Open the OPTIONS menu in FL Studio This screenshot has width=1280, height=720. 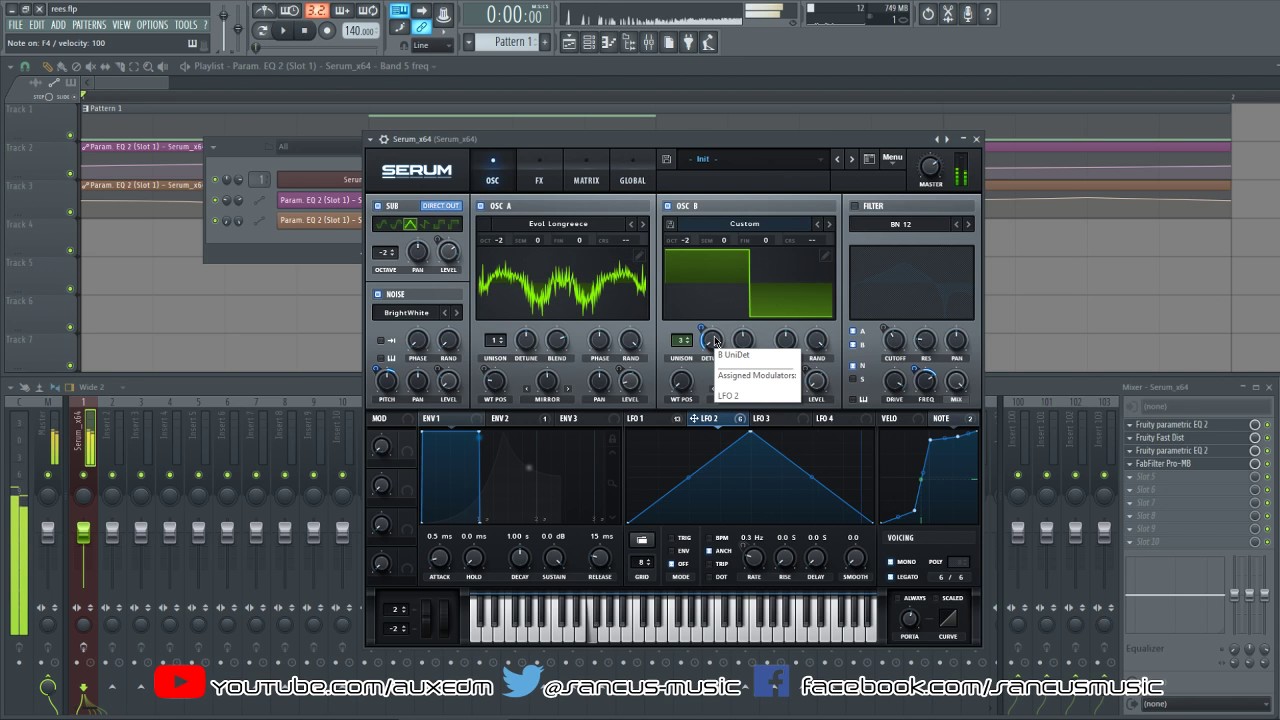click(x=152, y=25)
